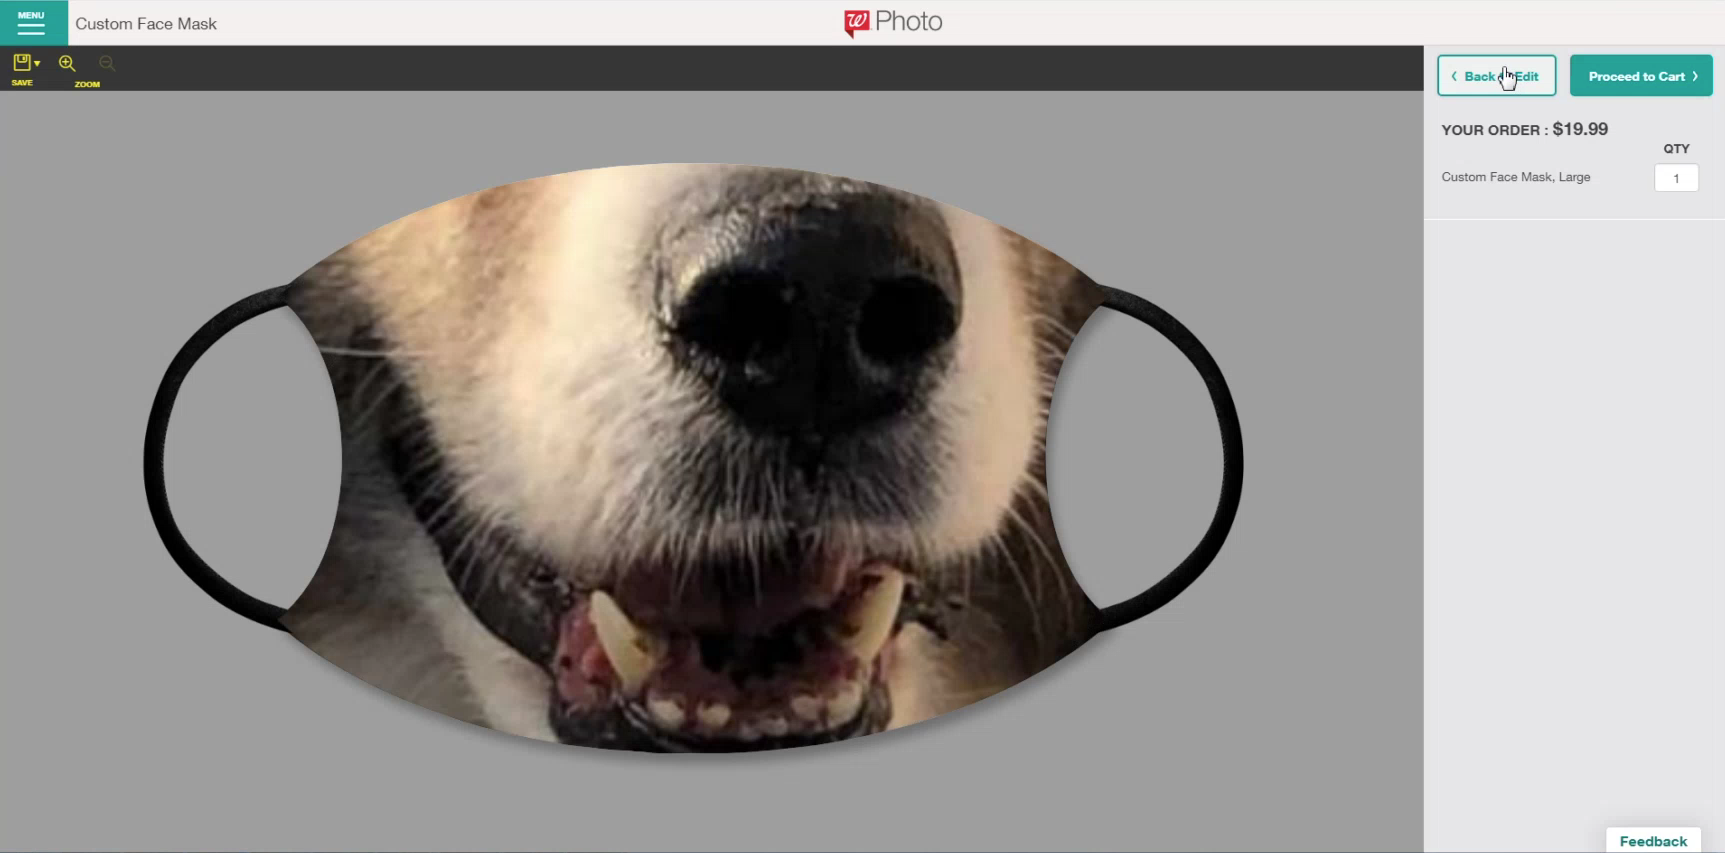The width and height of the screenshot is (1725, 853).
Task: Click the left chevron on Back to Edit
Action: pyautogui.click(x=1454, y=76)
